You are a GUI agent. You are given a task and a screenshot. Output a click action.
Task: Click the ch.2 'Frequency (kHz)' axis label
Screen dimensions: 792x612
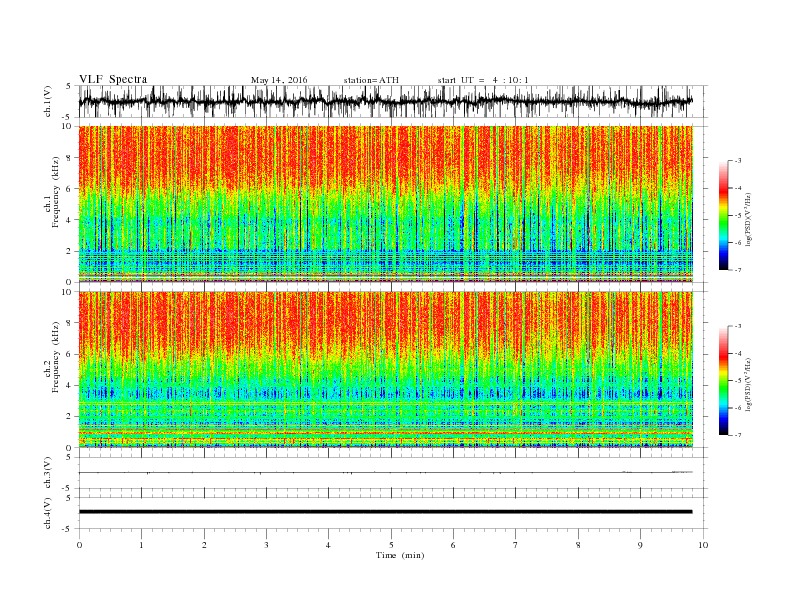click(x=56, y=357)
